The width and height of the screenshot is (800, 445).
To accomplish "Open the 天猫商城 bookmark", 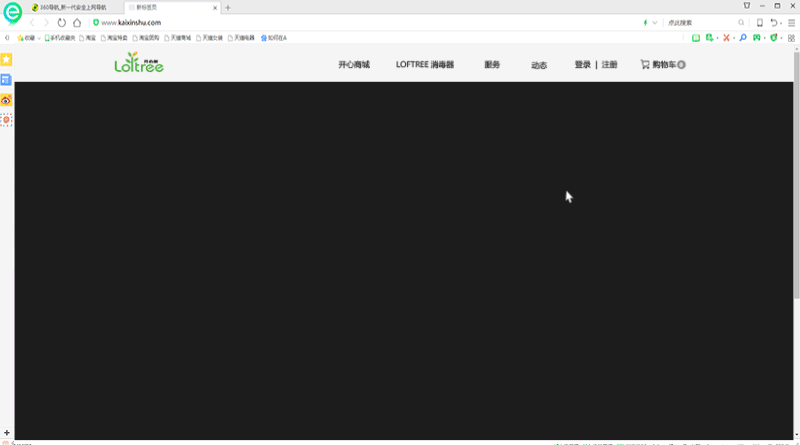I will pyautogui.click(x=178, y=38).
